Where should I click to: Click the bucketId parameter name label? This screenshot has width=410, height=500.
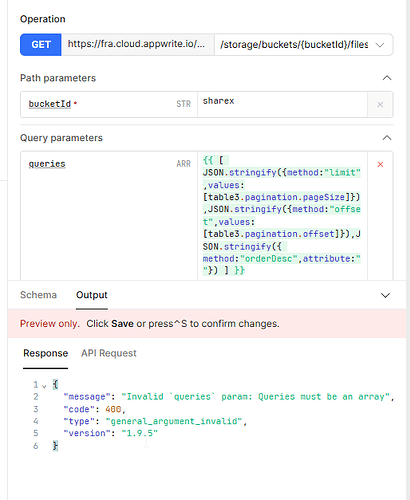[50, 104]
